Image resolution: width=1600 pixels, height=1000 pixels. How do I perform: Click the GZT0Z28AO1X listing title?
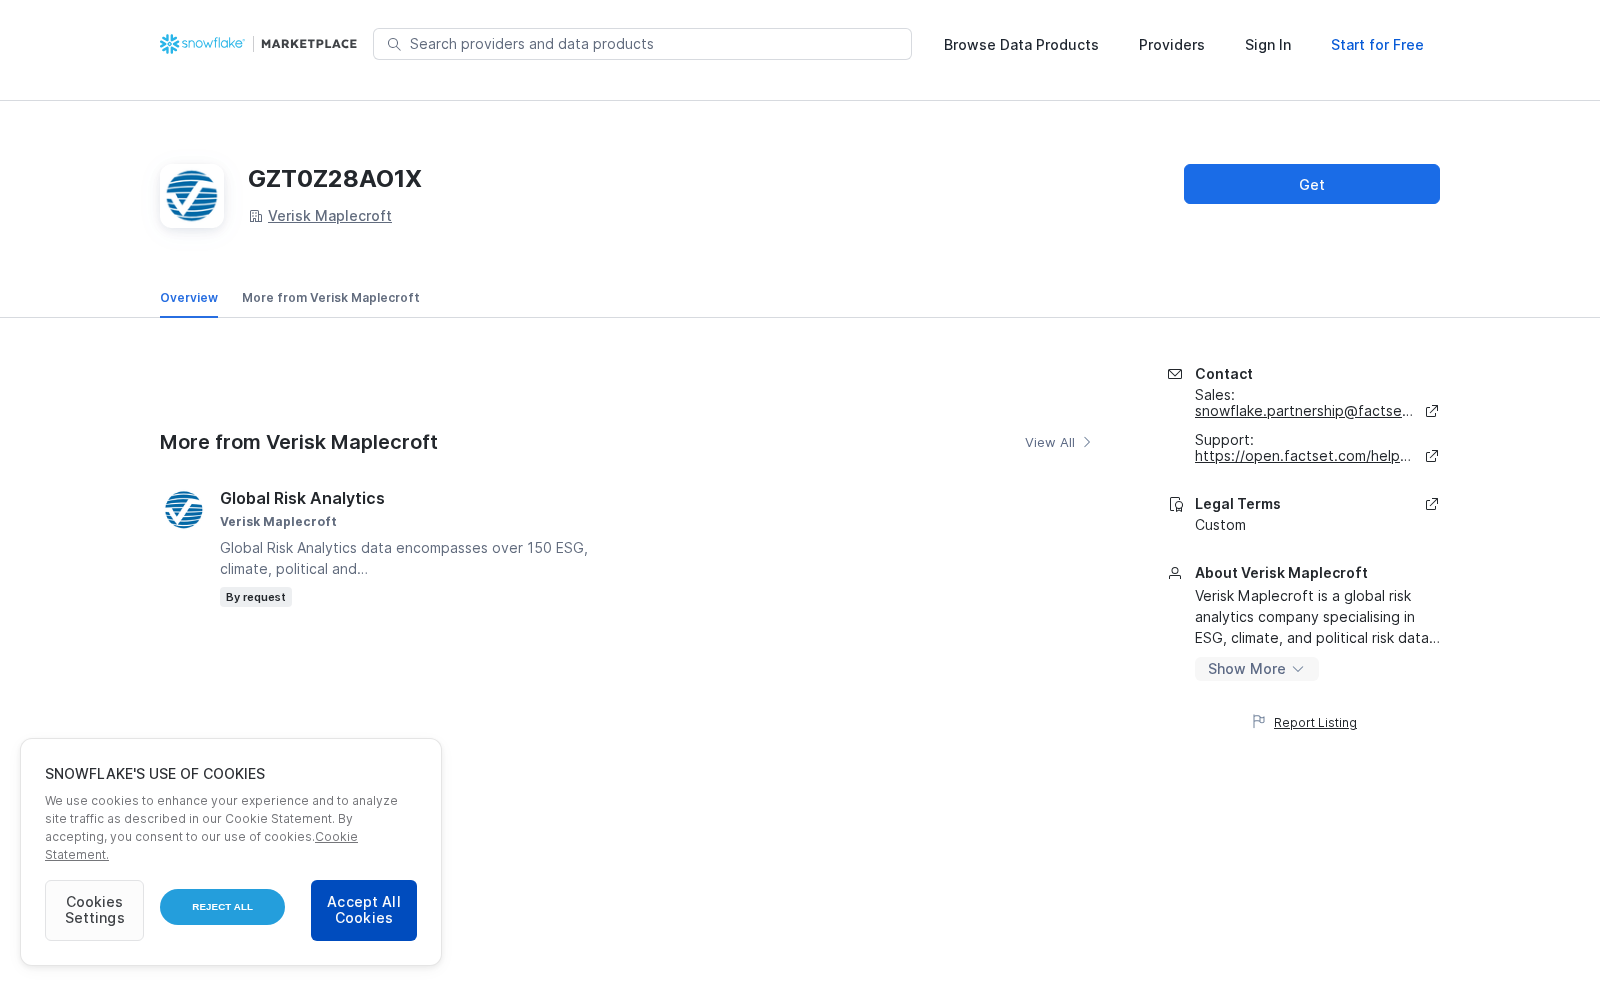coord(335,179)
